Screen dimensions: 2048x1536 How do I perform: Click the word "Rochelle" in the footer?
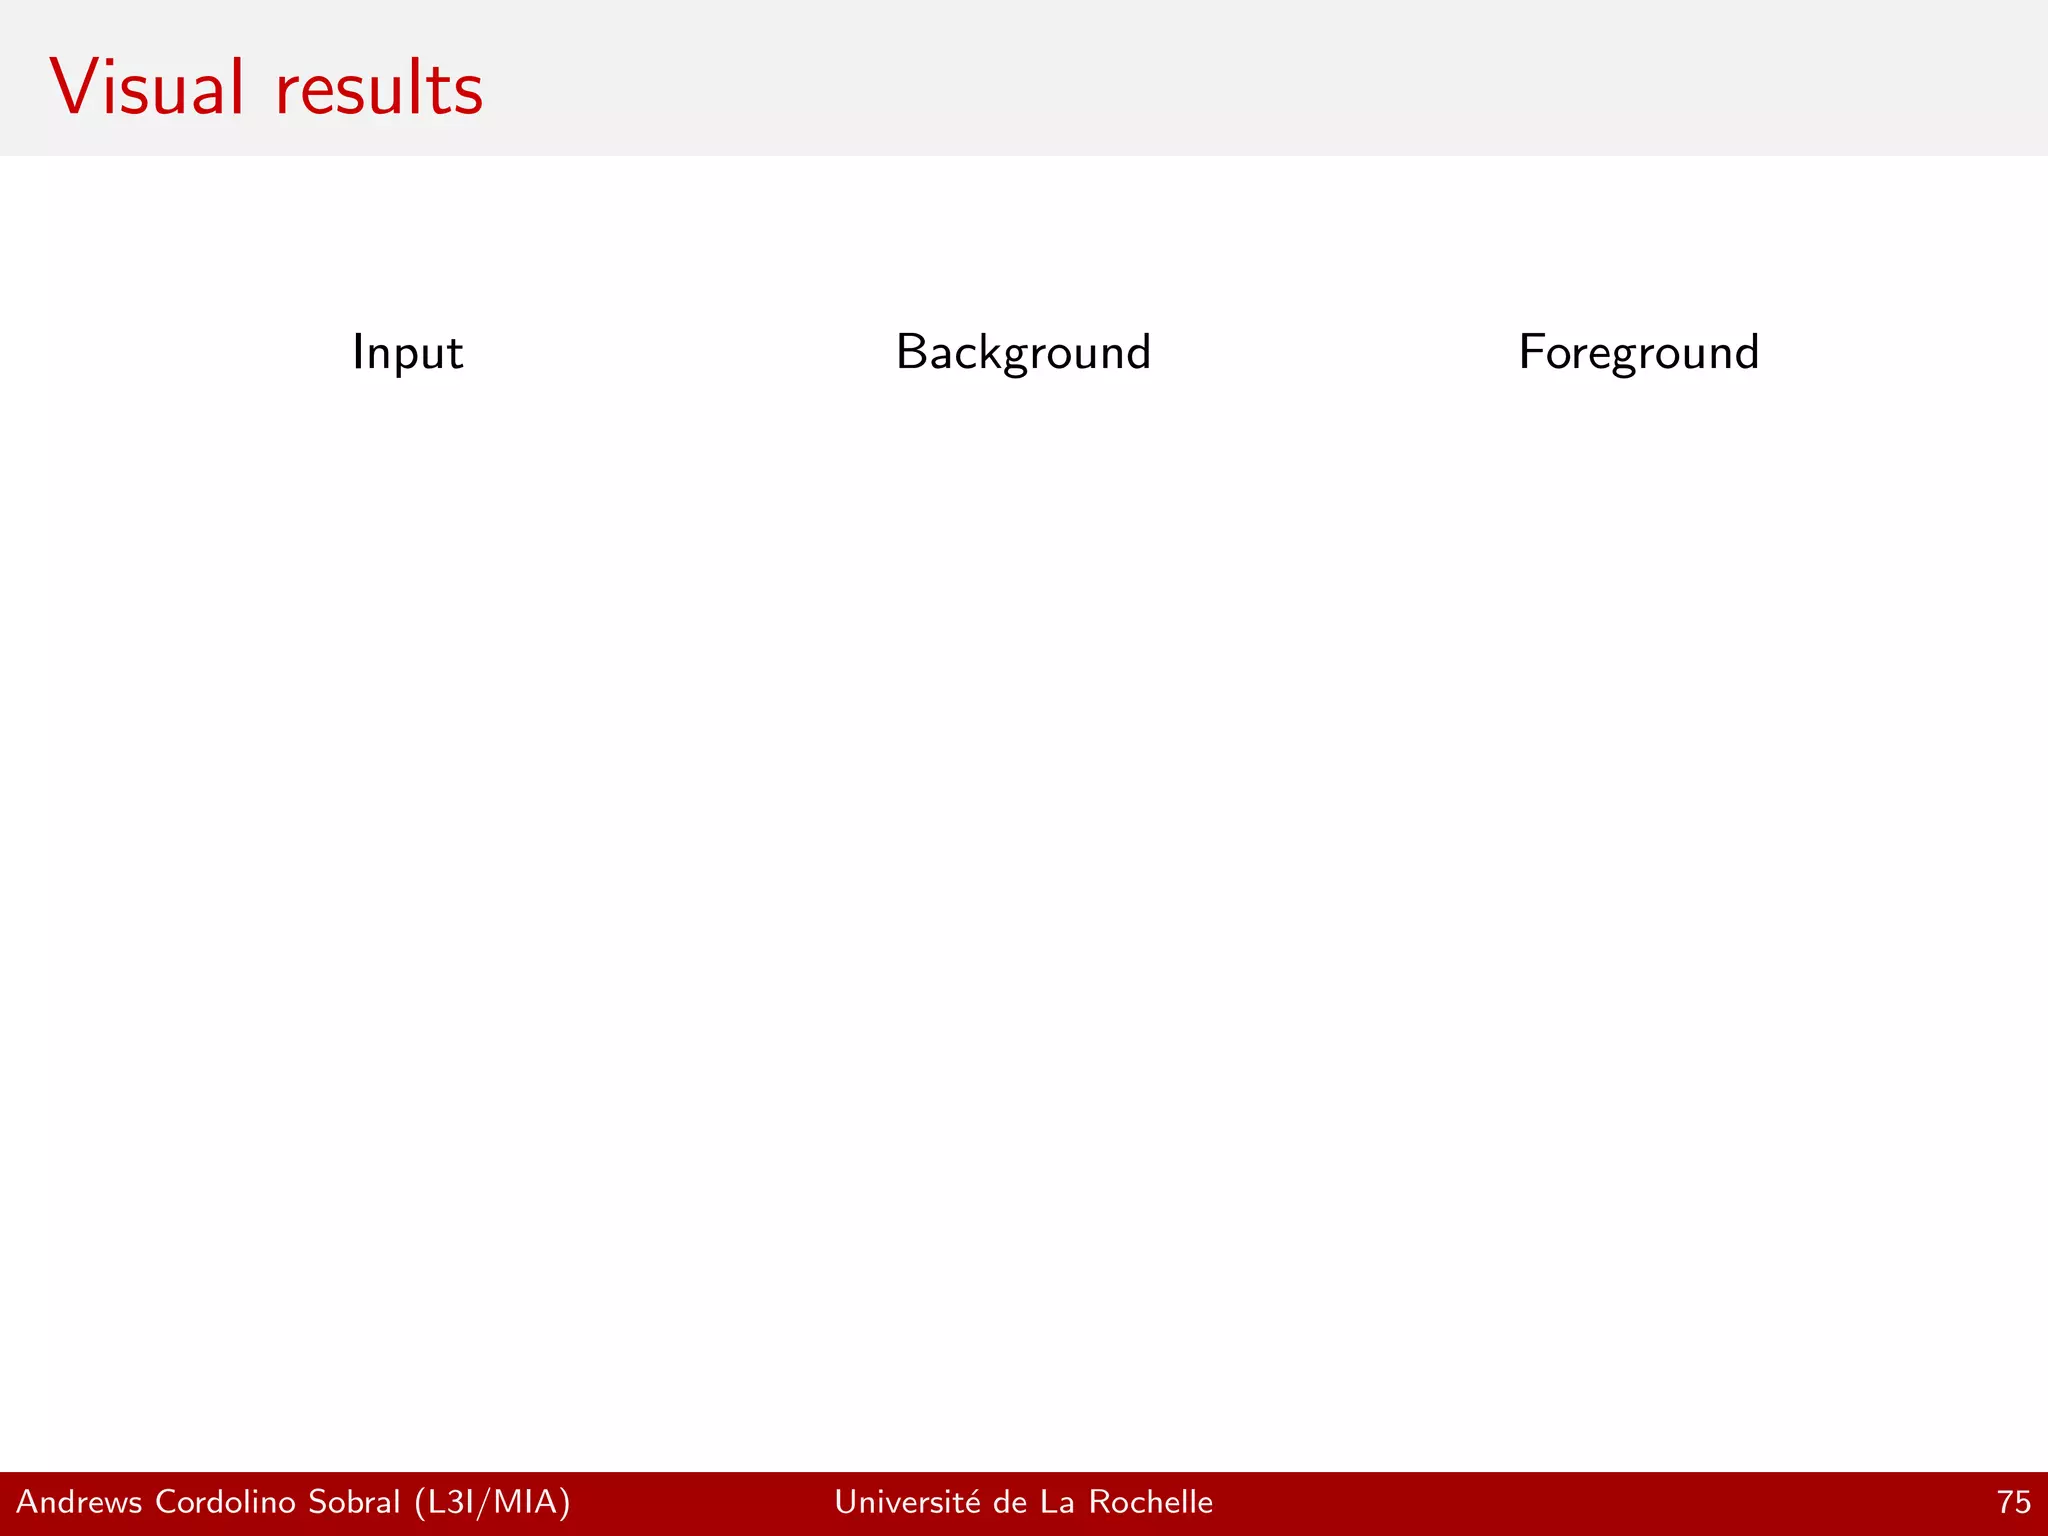(1150, 1502)
